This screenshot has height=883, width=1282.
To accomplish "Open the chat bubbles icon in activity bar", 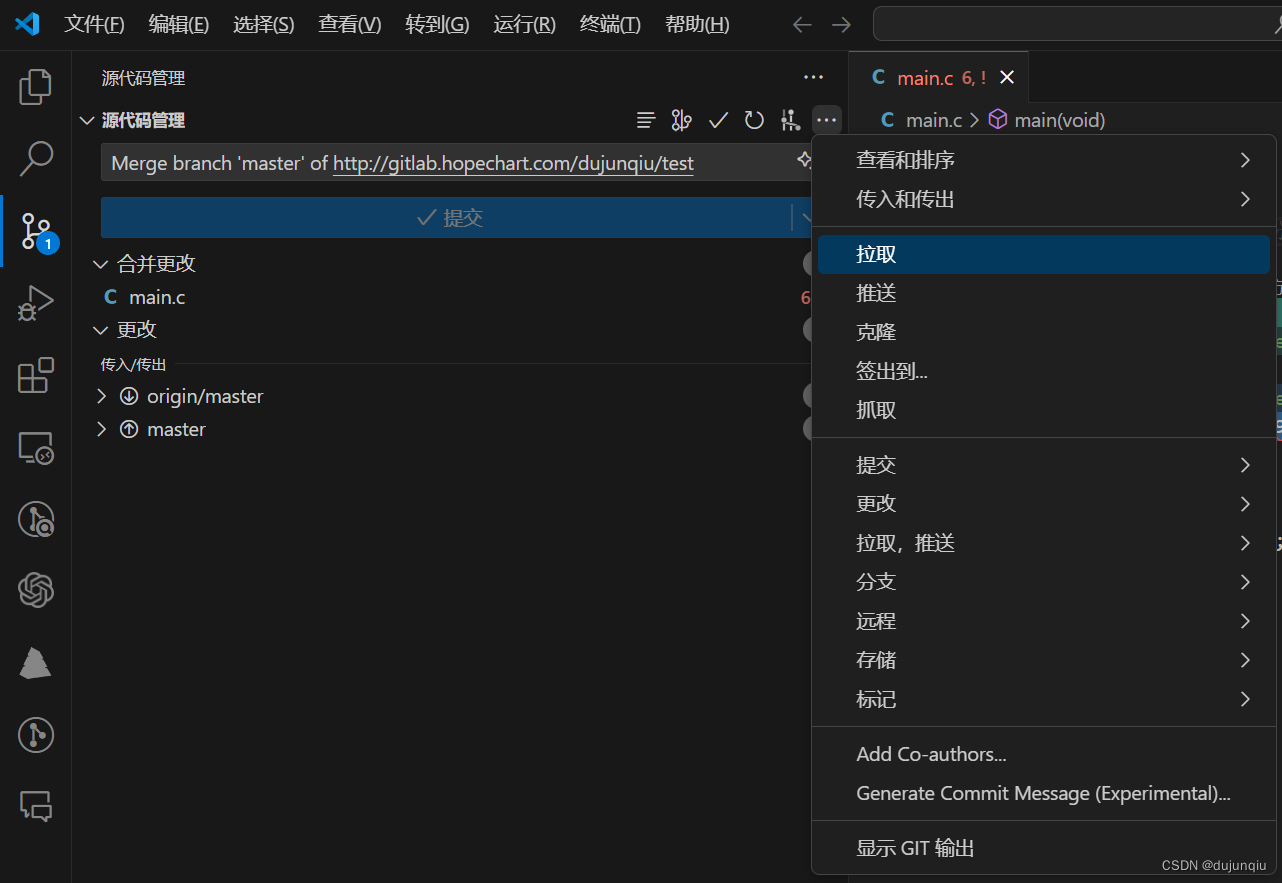I will 35,806.
